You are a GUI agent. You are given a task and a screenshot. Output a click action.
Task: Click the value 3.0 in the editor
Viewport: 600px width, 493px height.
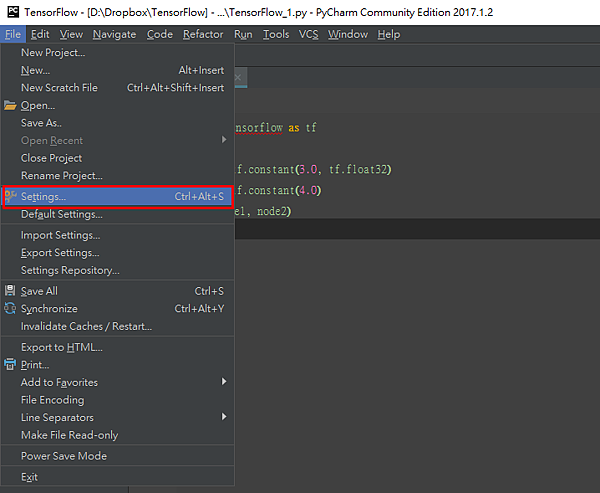[308, 169]
